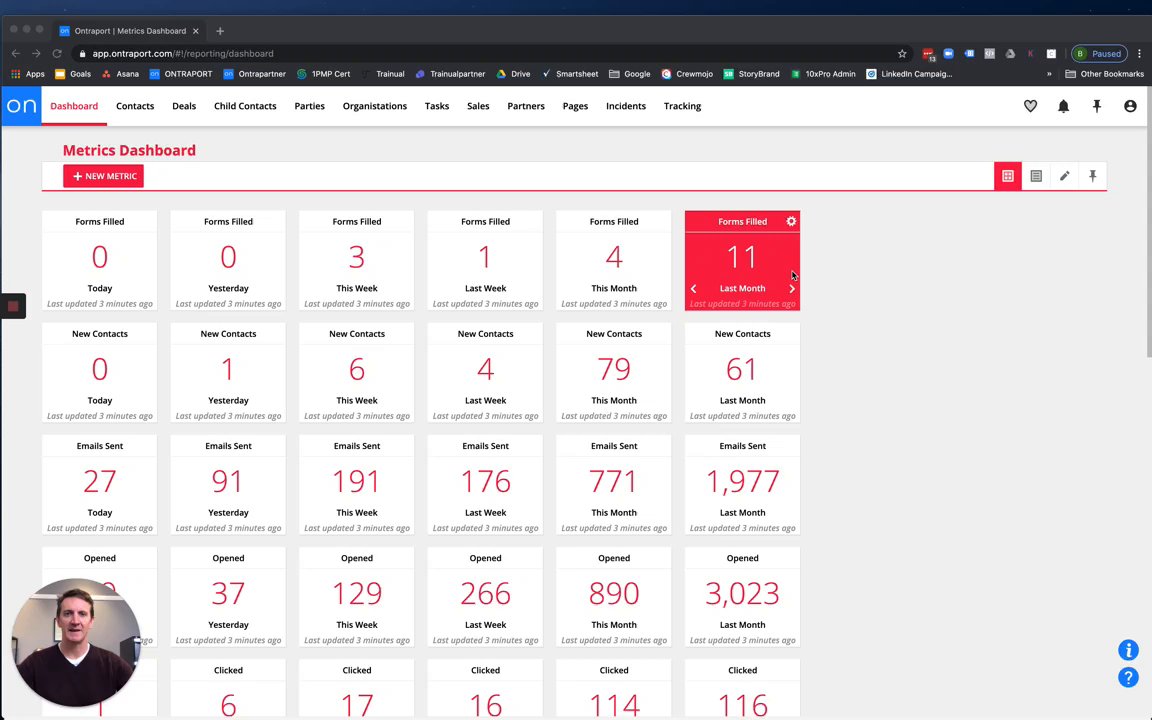Open the Parties tab
This screenshot has height=720, width=1152.
tap(309, 106)
